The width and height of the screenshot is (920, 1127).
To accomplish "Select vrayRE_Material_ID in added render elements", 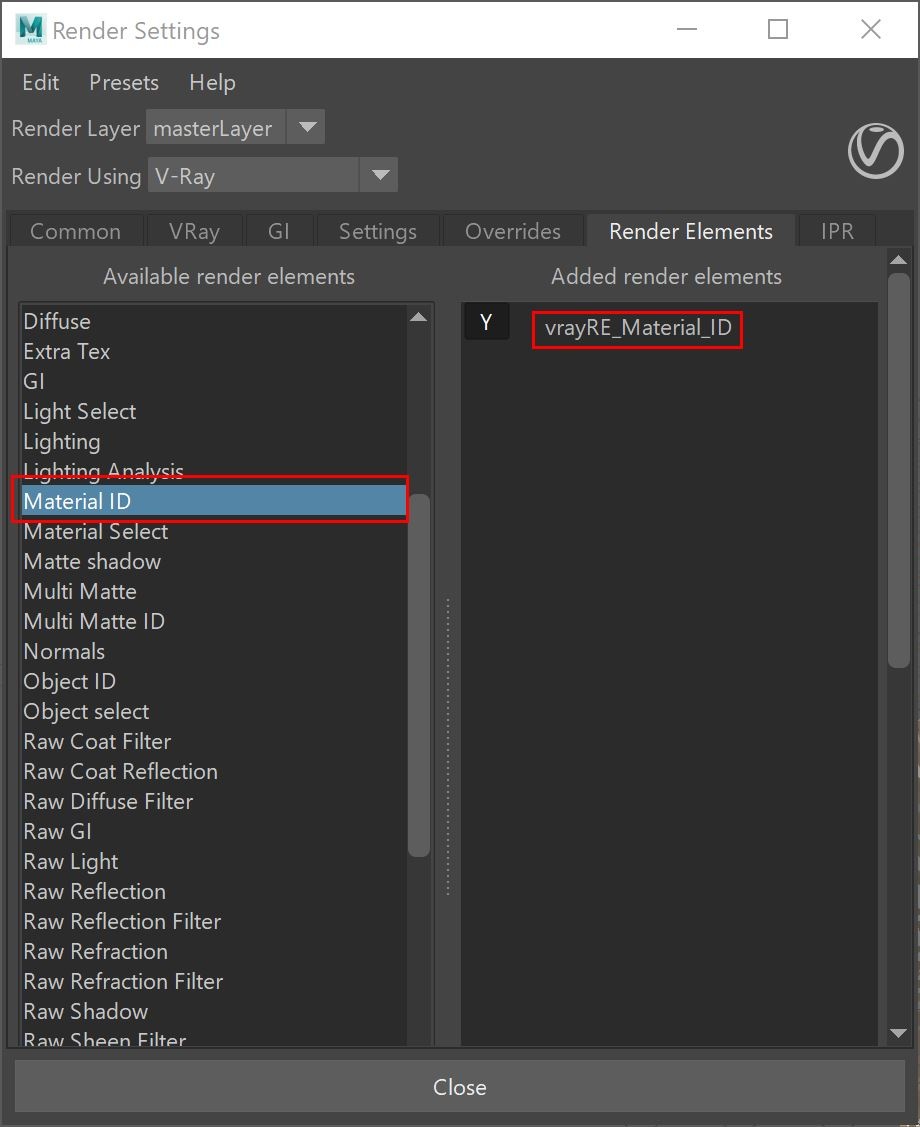I will [638, 328].
